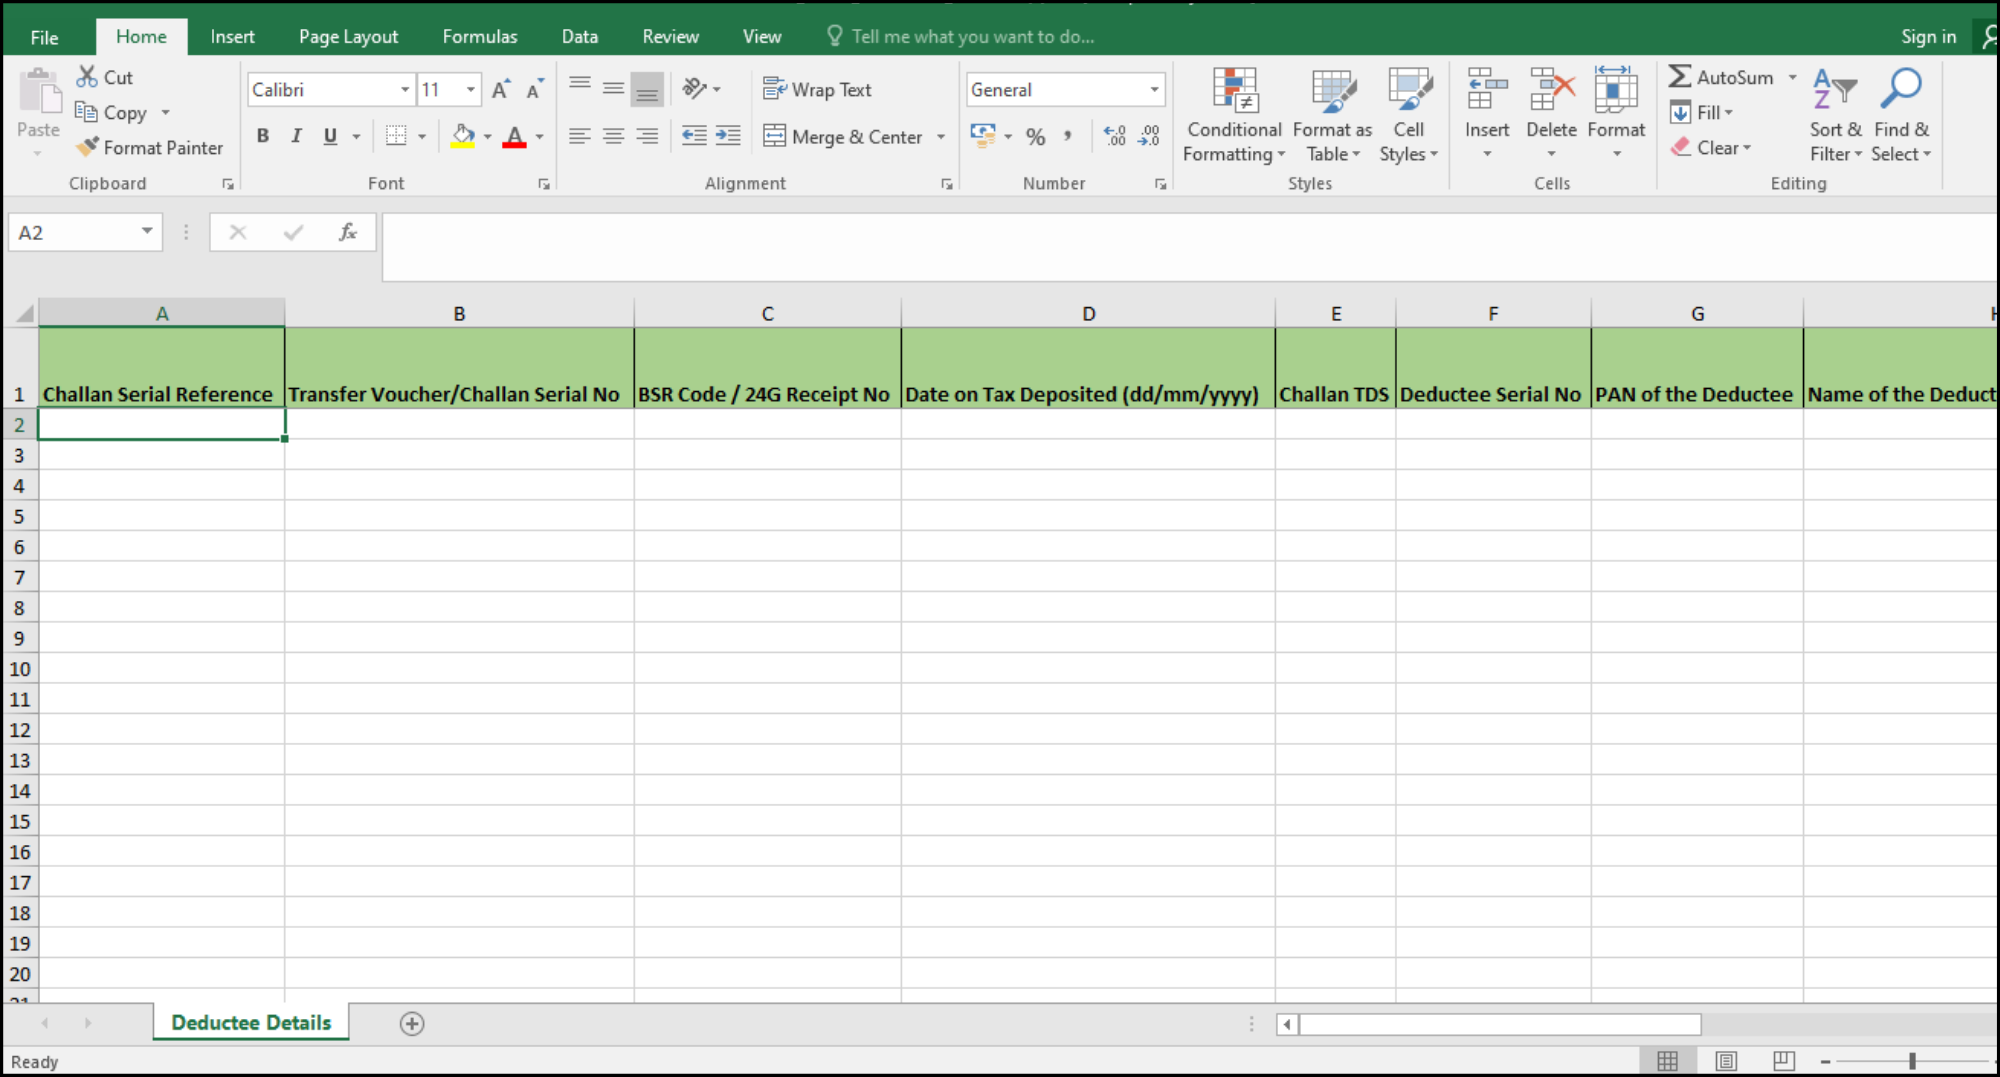Toggle Wrap Text for the cell

[817, 89]
